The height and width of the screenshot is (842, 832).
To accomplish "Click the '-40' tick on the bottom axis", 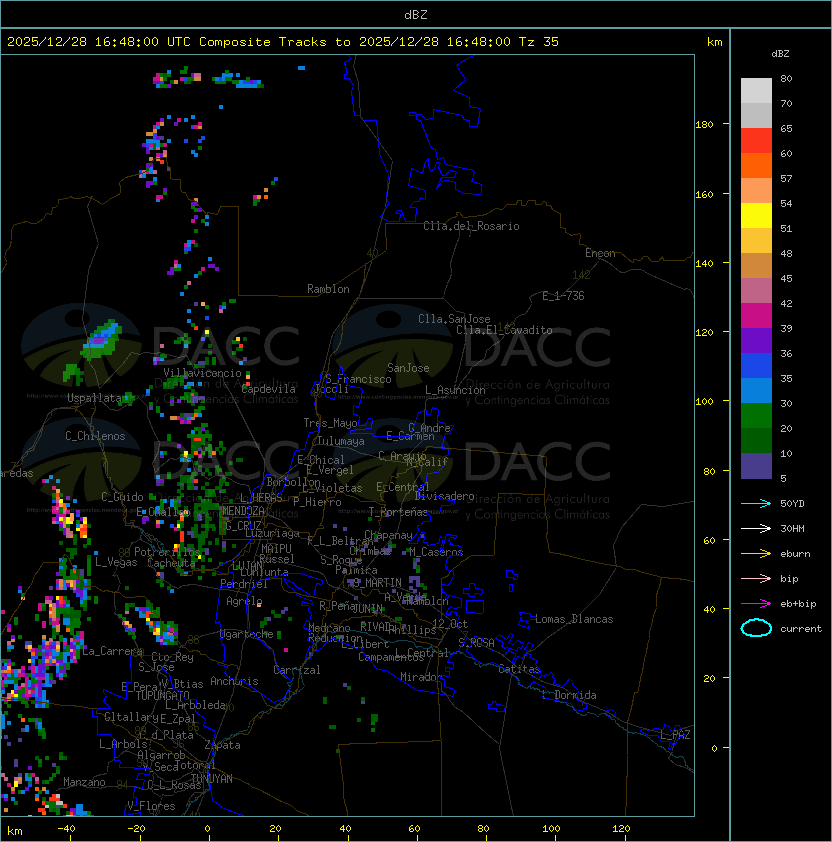I will point(66,829).
